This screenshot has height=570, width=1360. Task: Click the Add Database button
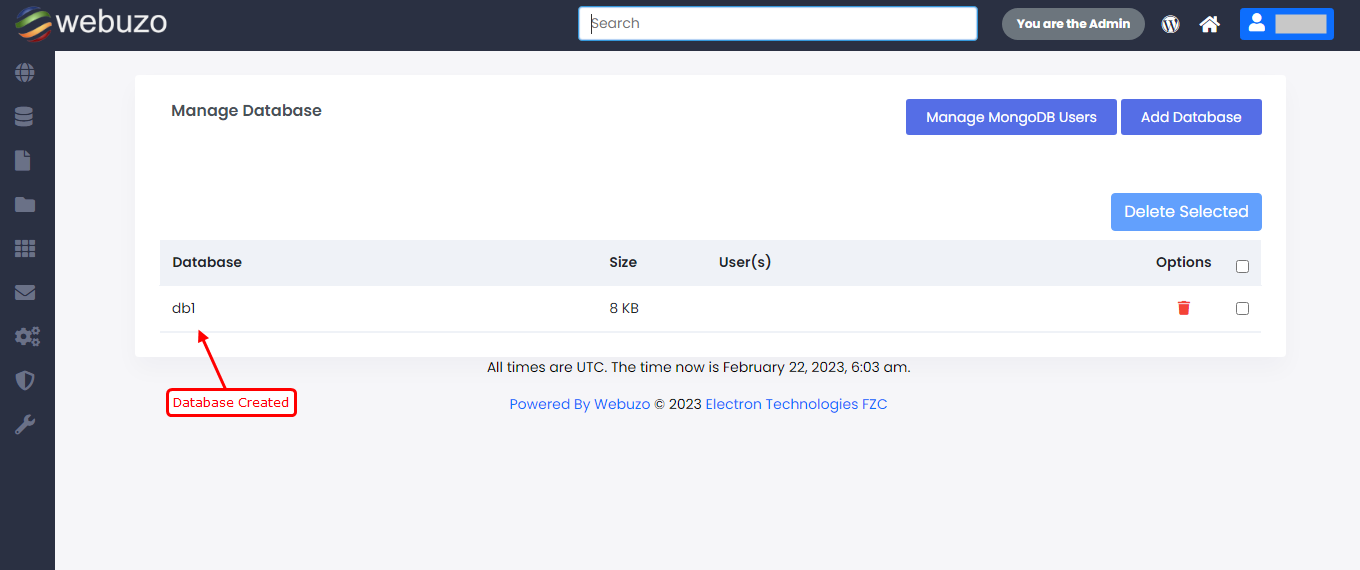[x=1191, y=117]
